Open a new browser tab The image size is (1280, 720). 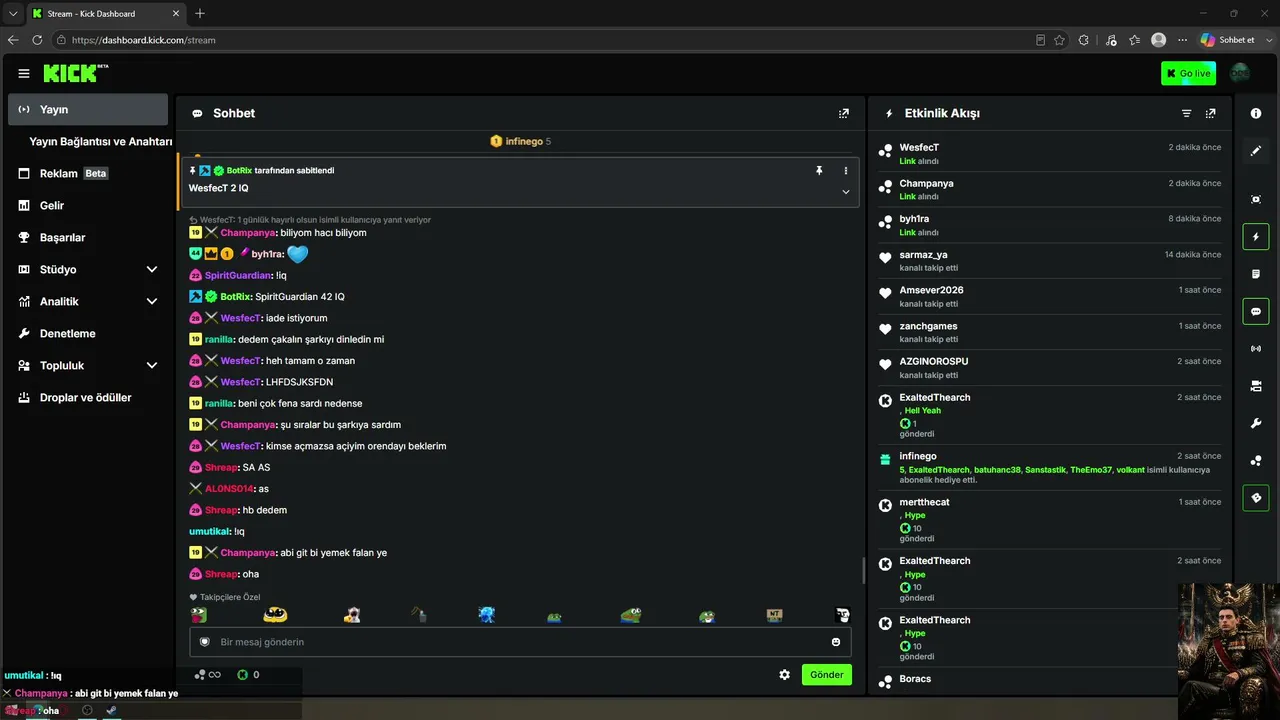click(x=200, y=14)
